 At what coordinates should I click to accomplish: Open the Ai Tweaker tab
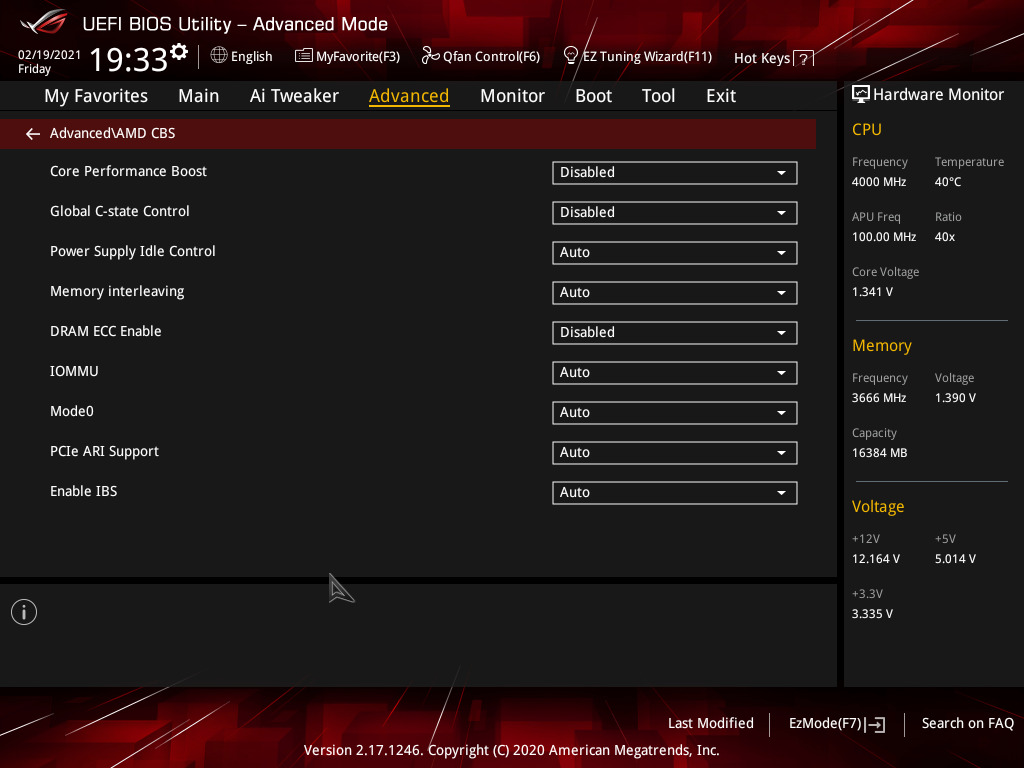(x=294, y=96)
